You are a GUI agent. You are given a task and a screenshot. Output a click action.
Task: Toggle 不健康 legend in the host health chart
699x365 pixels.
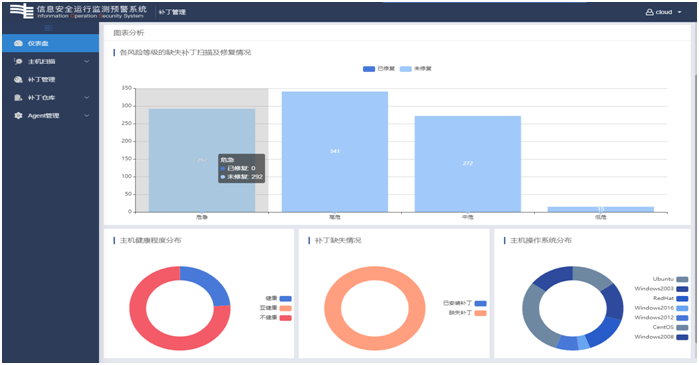click(x=275, y=318)
